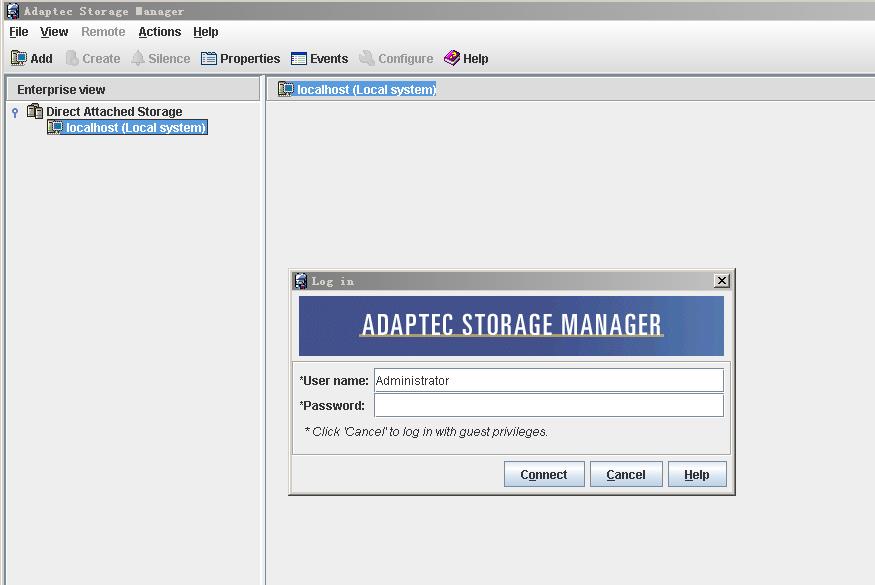The width and height of the screenshot is (875, 585).
Task: Open the Actions menu
Action: pos(160,32)
